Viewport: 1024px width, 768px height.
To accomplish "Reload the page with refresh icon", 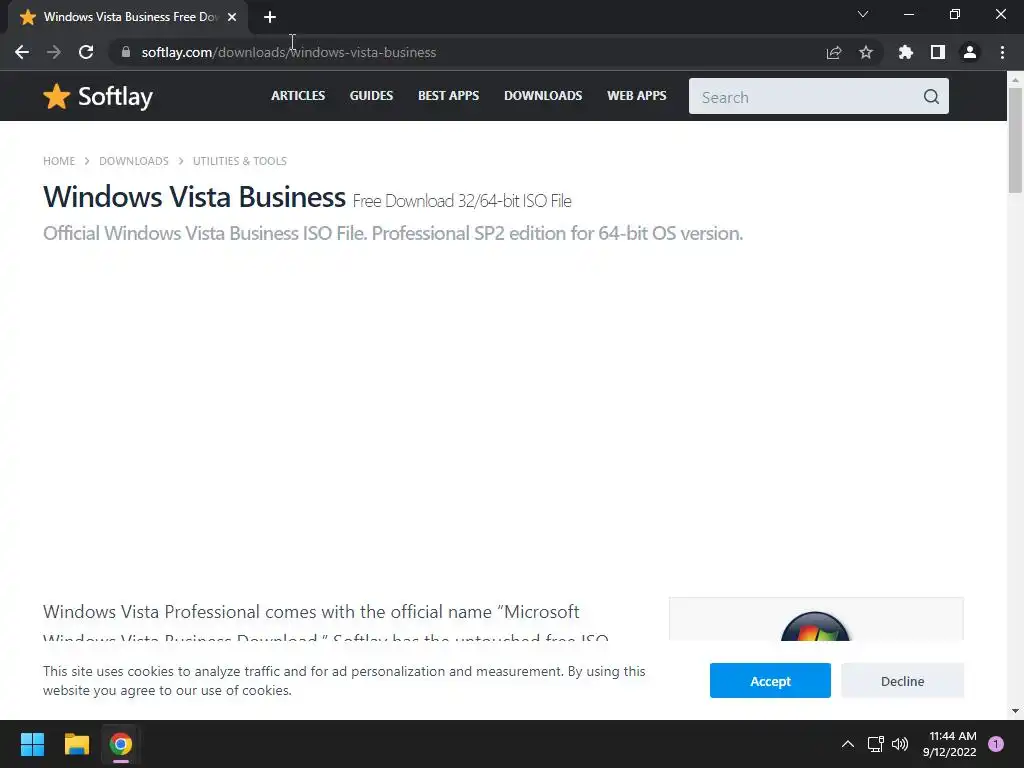I will 86,52.
